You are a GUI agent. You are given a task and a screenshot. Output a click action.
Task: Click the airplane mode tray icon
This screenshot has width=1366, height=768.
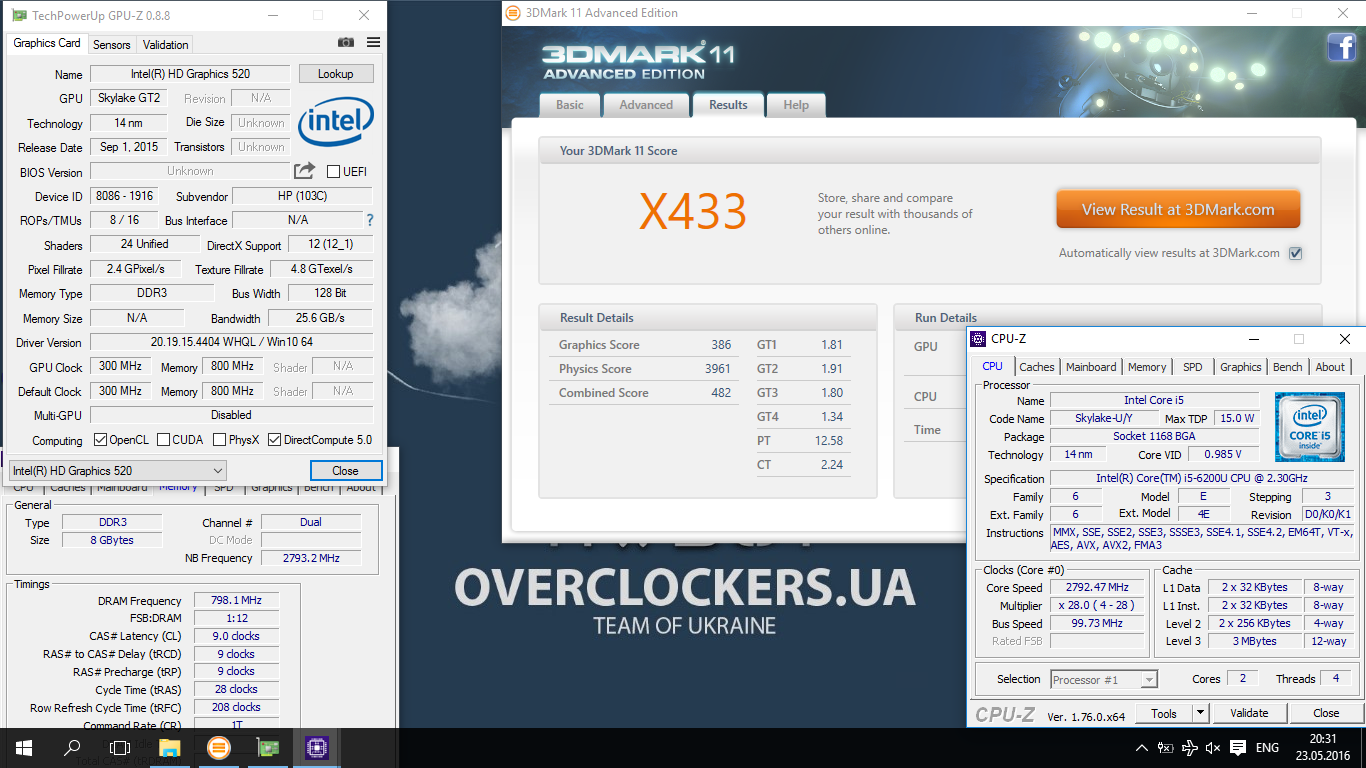[x=1190, y=748]
